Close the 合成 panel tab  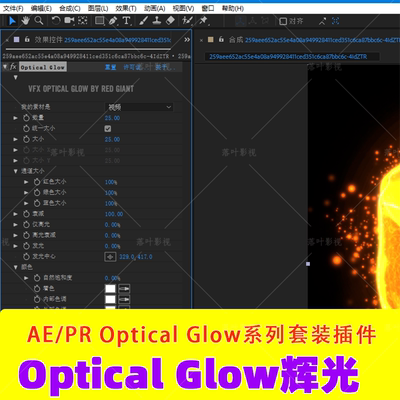pos(201,40)
